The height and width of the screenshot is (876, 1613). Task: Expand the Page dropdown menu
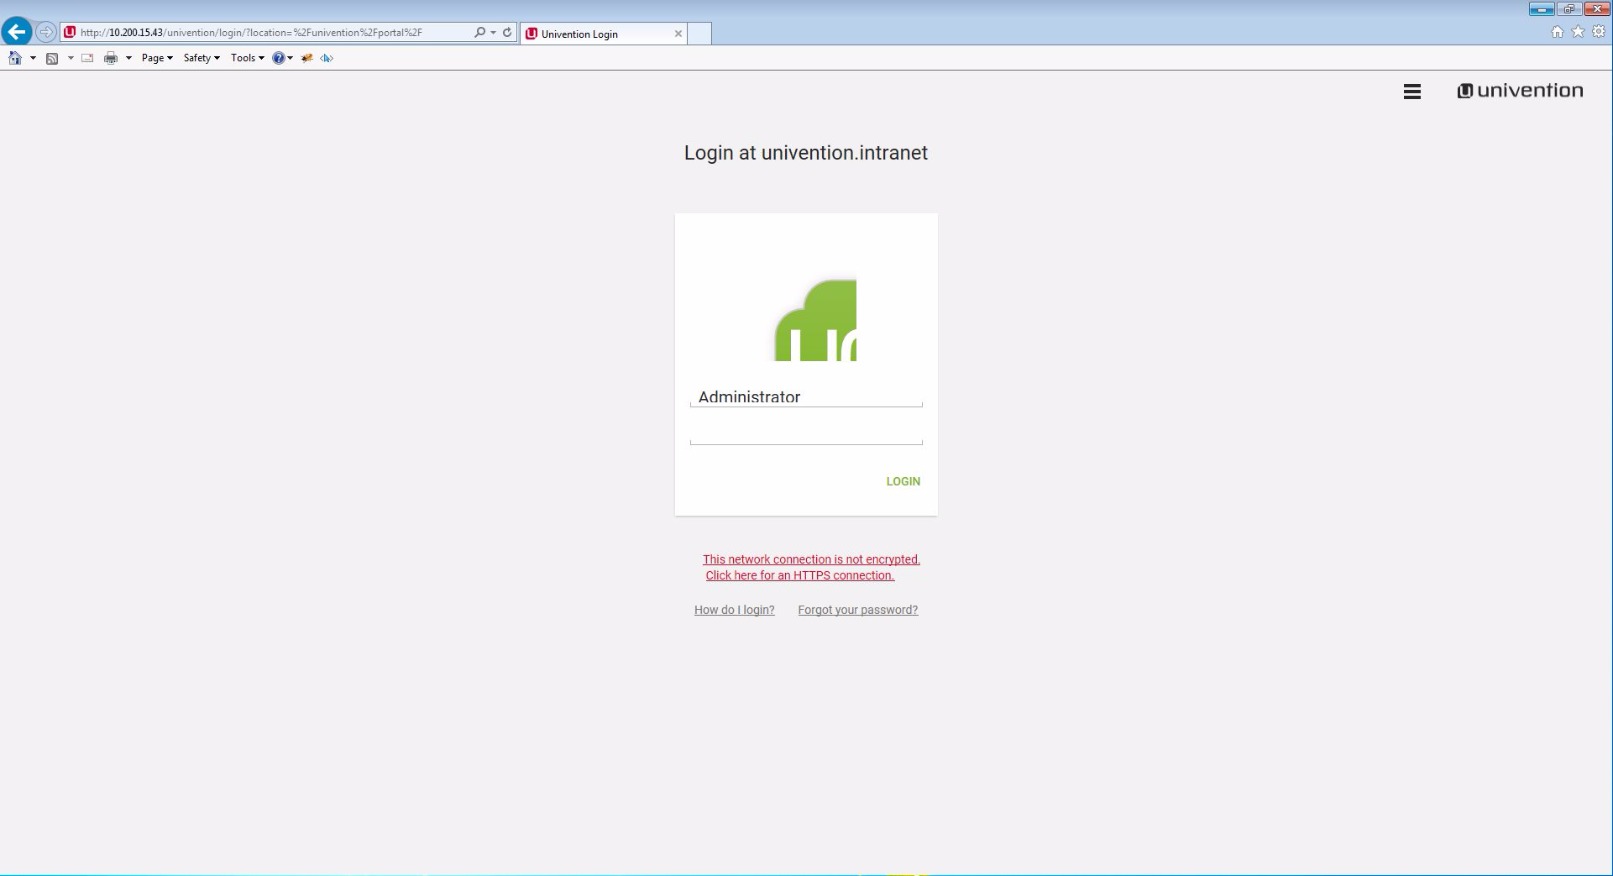click(x=157, y=58)
